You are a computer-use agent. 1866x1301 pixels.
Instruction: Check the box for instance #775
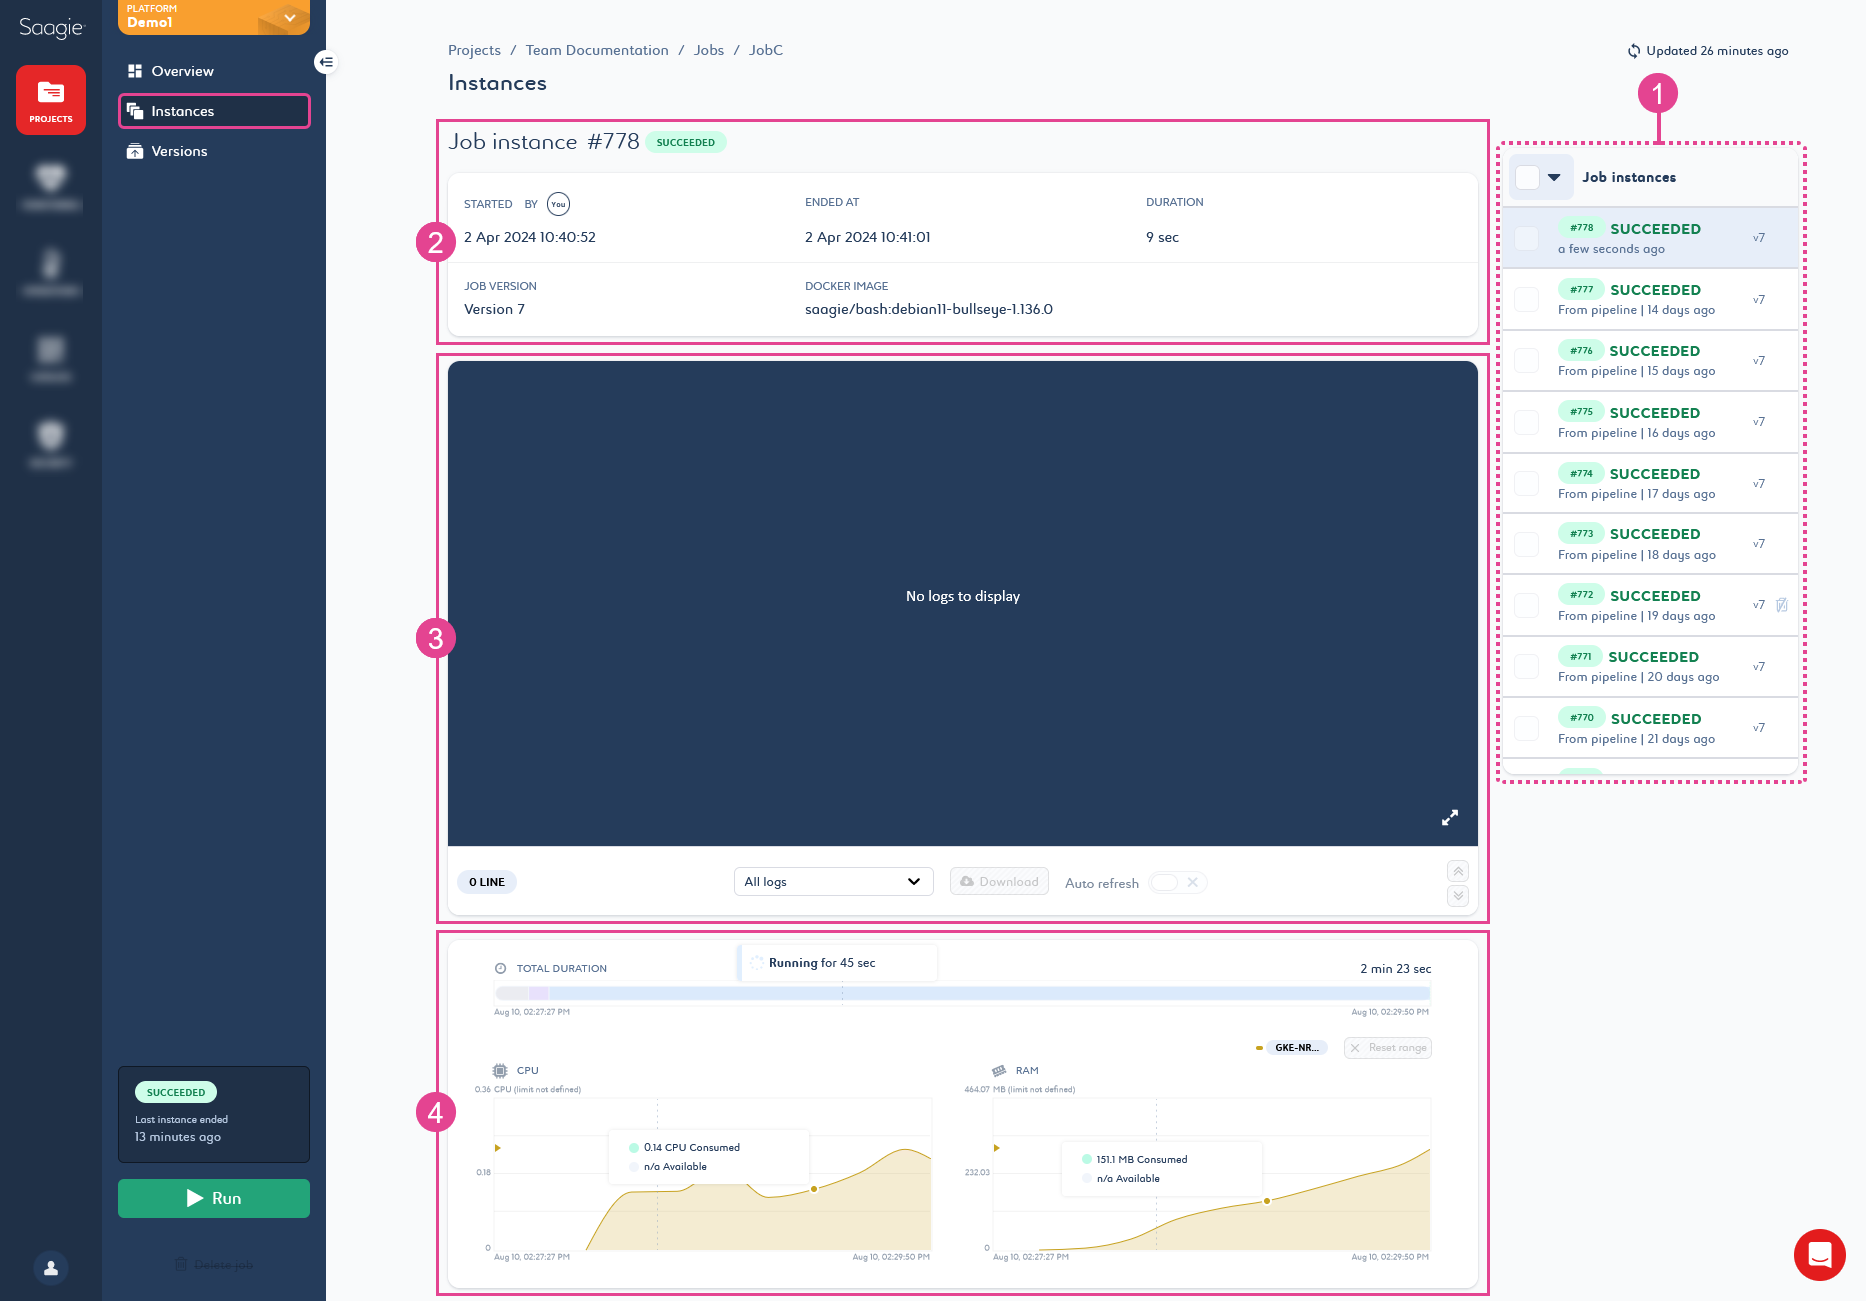click(1527, 422)
